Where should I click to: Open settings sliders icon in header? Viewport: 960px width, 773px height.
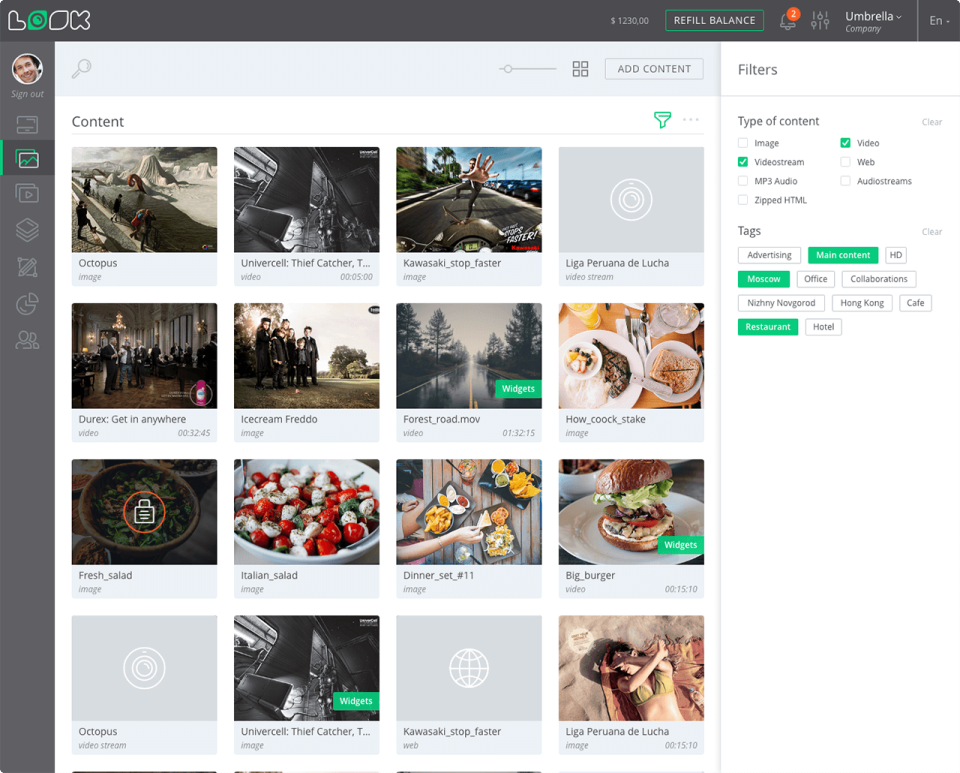[820, 21]
